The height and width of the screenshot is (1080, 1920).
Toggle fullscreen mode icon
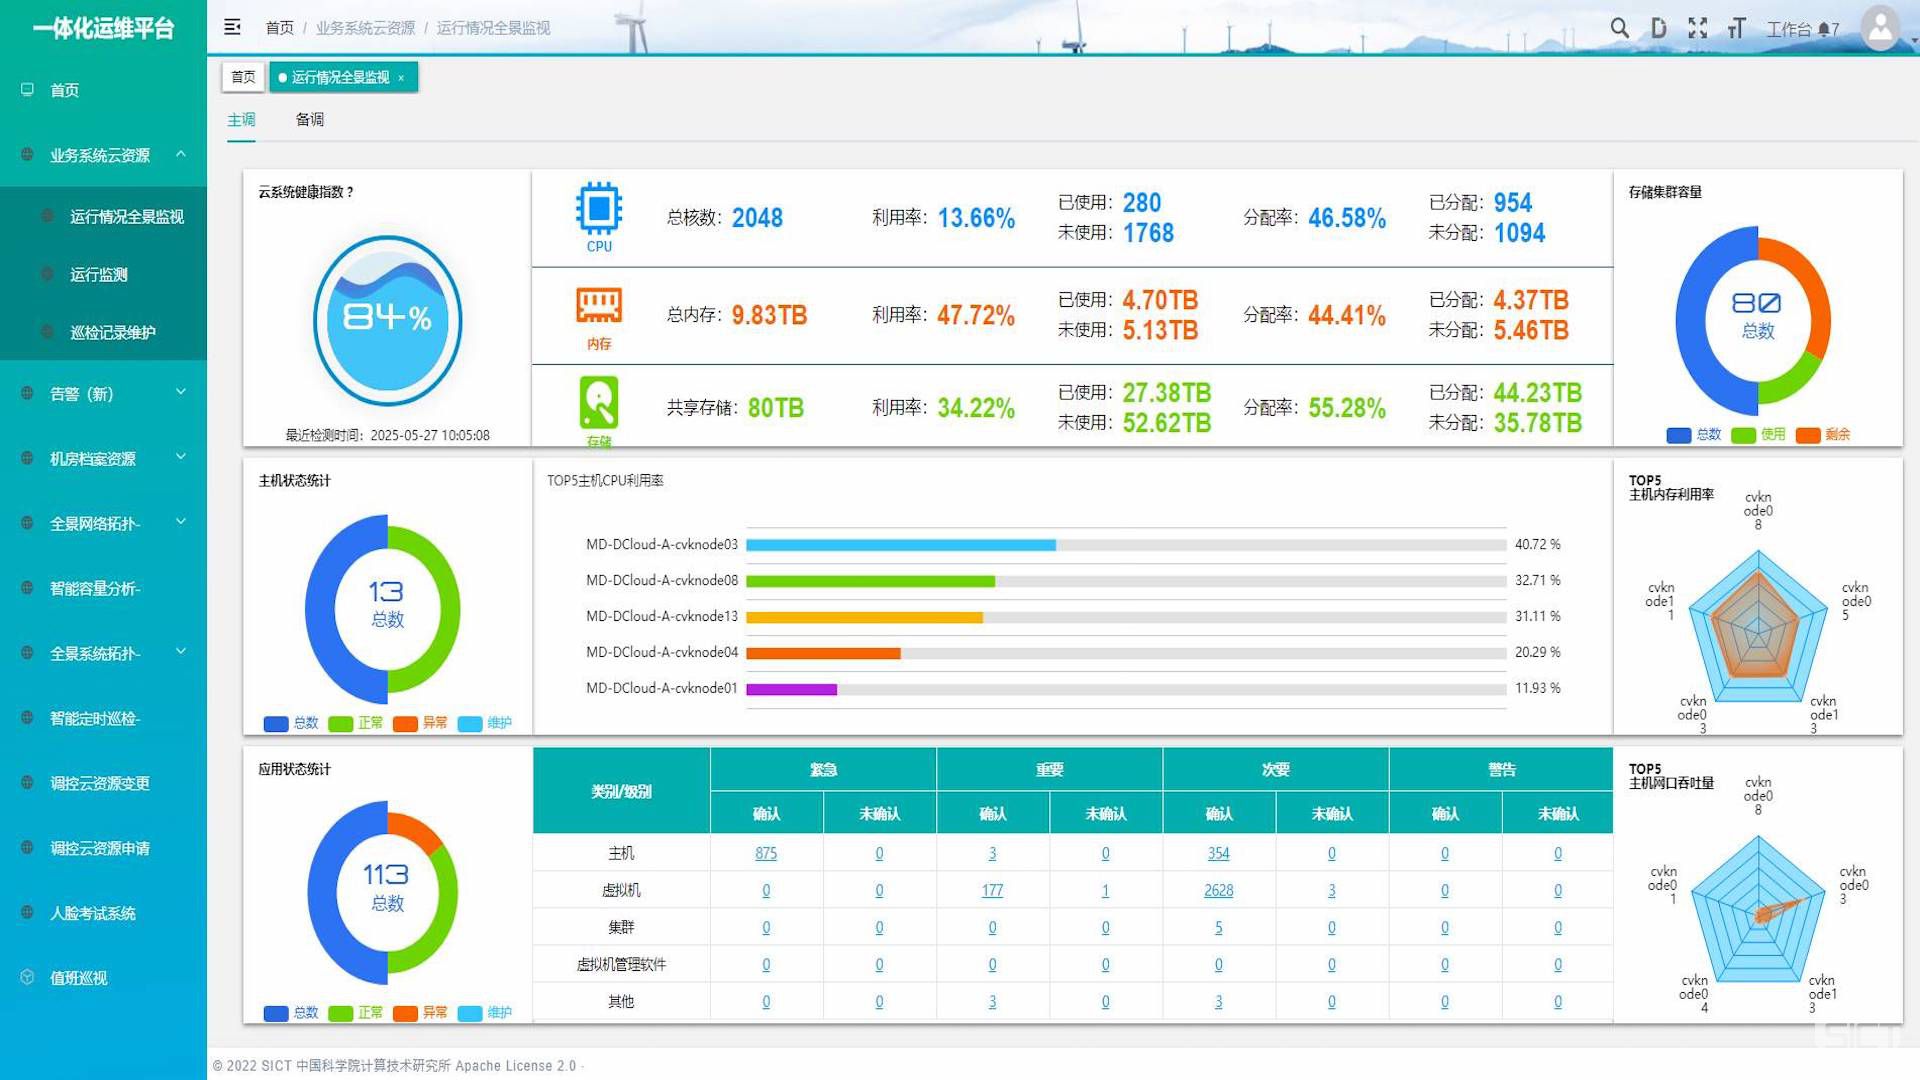(1697, 28)
